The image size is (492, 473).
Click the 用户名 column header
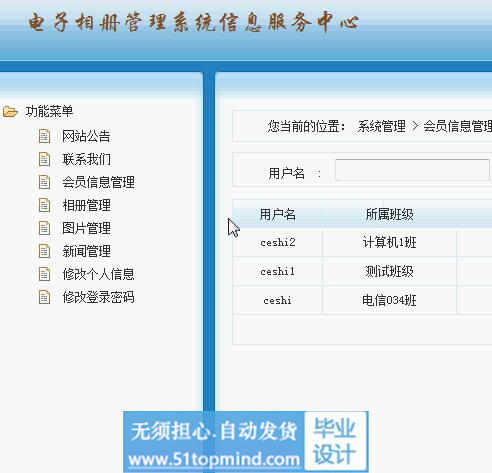(x=278, y=214)
